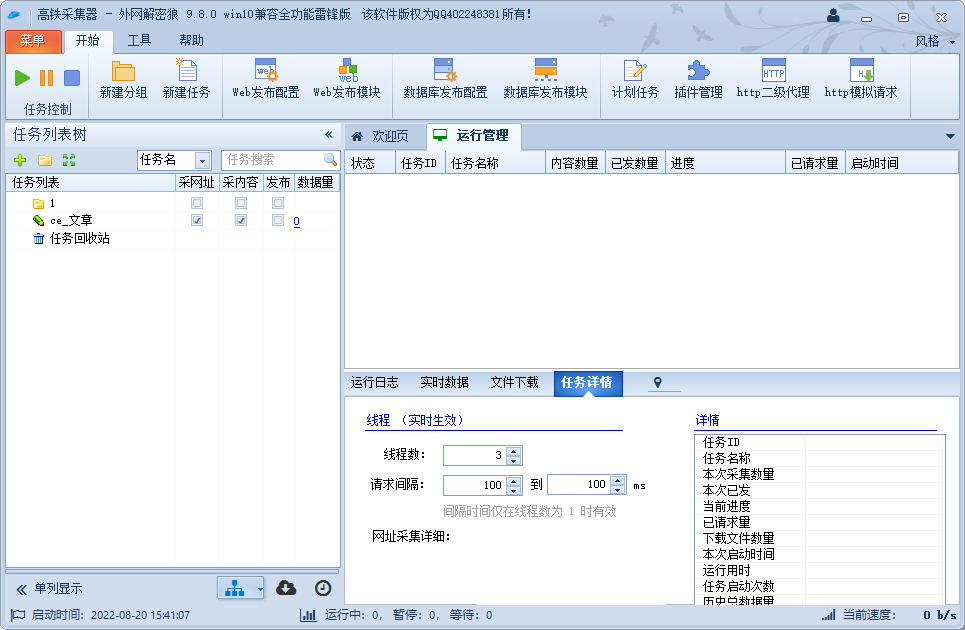Click the 线程数 input field
This screenshot has height=630, width=965.
[475, 455]
